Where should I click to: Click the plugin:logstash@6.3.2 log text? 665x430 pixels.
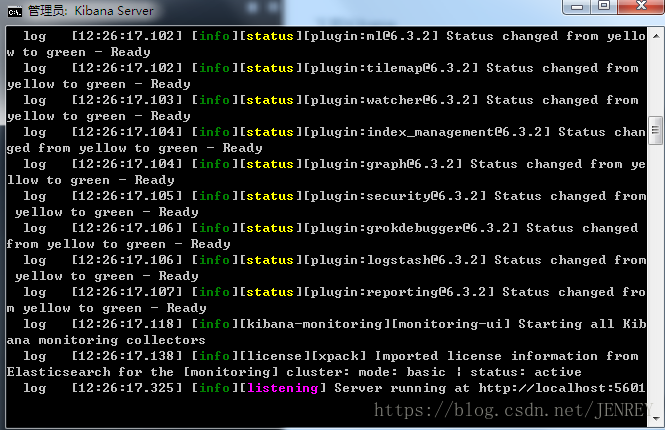coord(395,260)
